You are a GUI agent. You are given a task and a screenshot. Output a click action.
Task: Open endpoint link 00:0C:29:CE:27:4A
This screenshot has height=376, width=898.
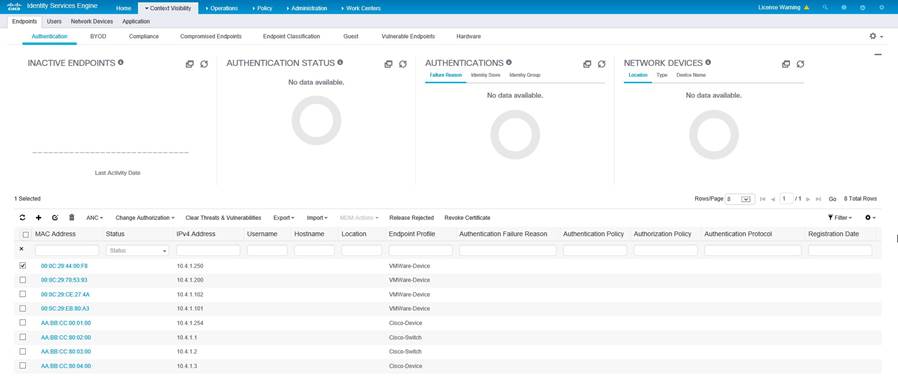click(x=65, y=295)
